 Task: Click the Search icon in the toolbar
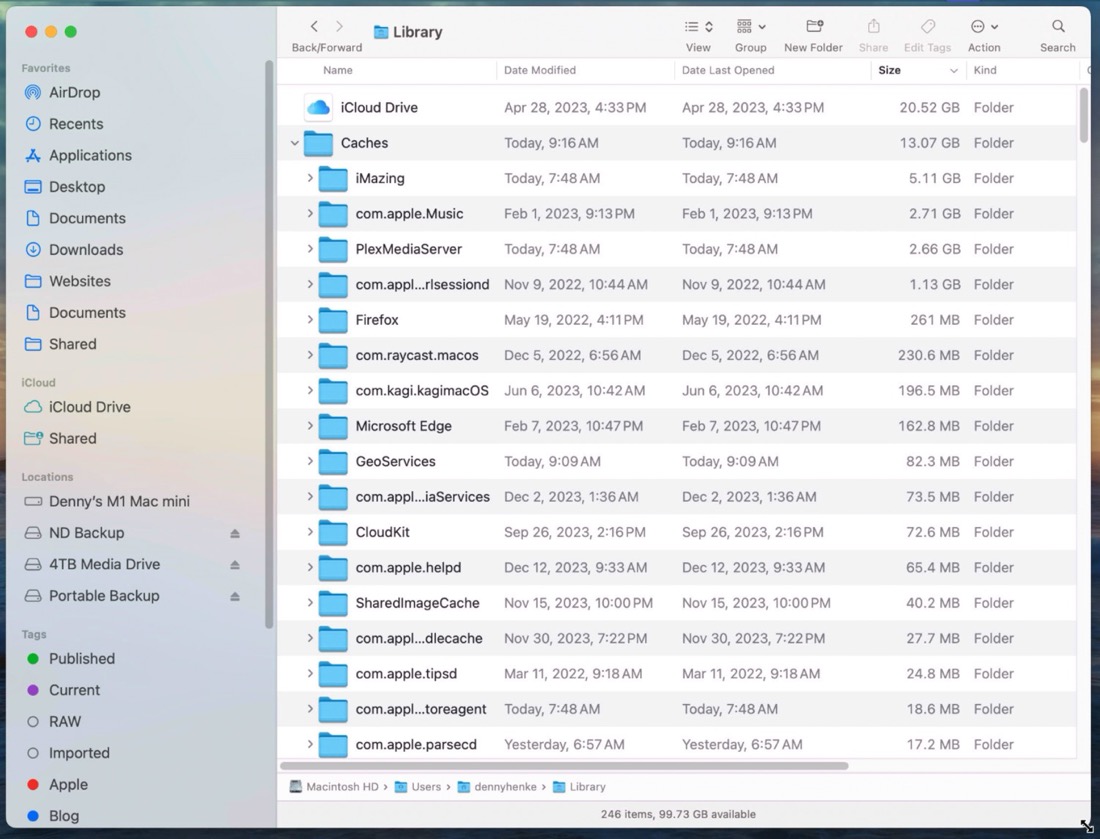click(x=1057, y=27)
